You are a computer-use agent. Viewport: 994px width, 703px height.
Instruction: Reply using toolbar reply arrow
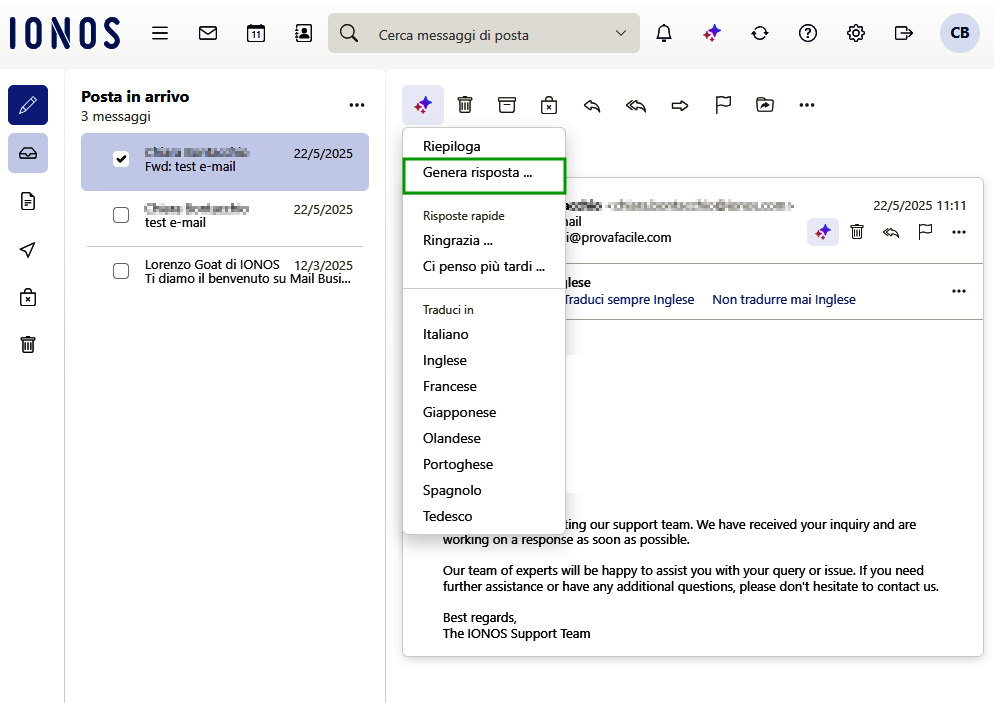tap(592, 105)
